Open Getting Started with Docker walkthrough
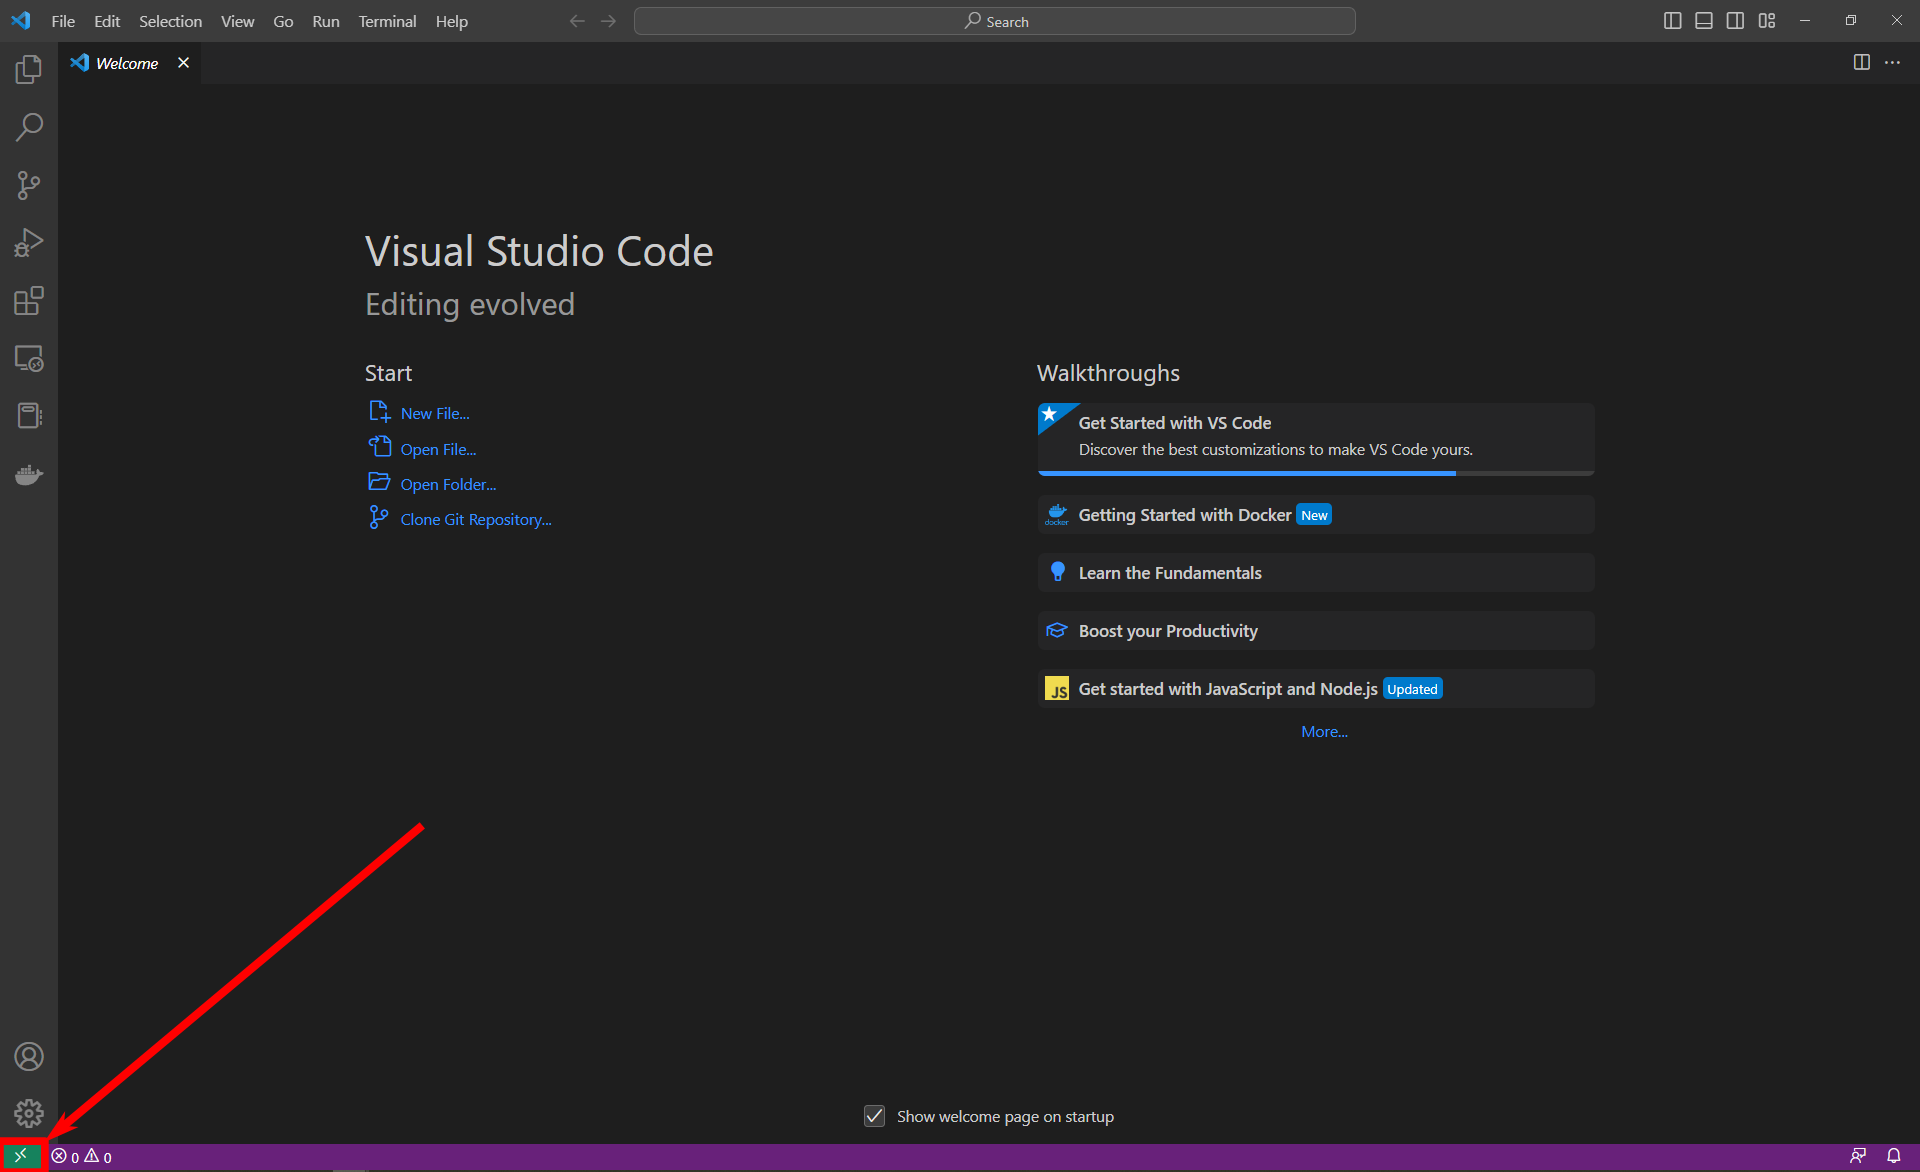Image resolution: width=1920 pixels, height=1172 pixels. point(1315,515)
